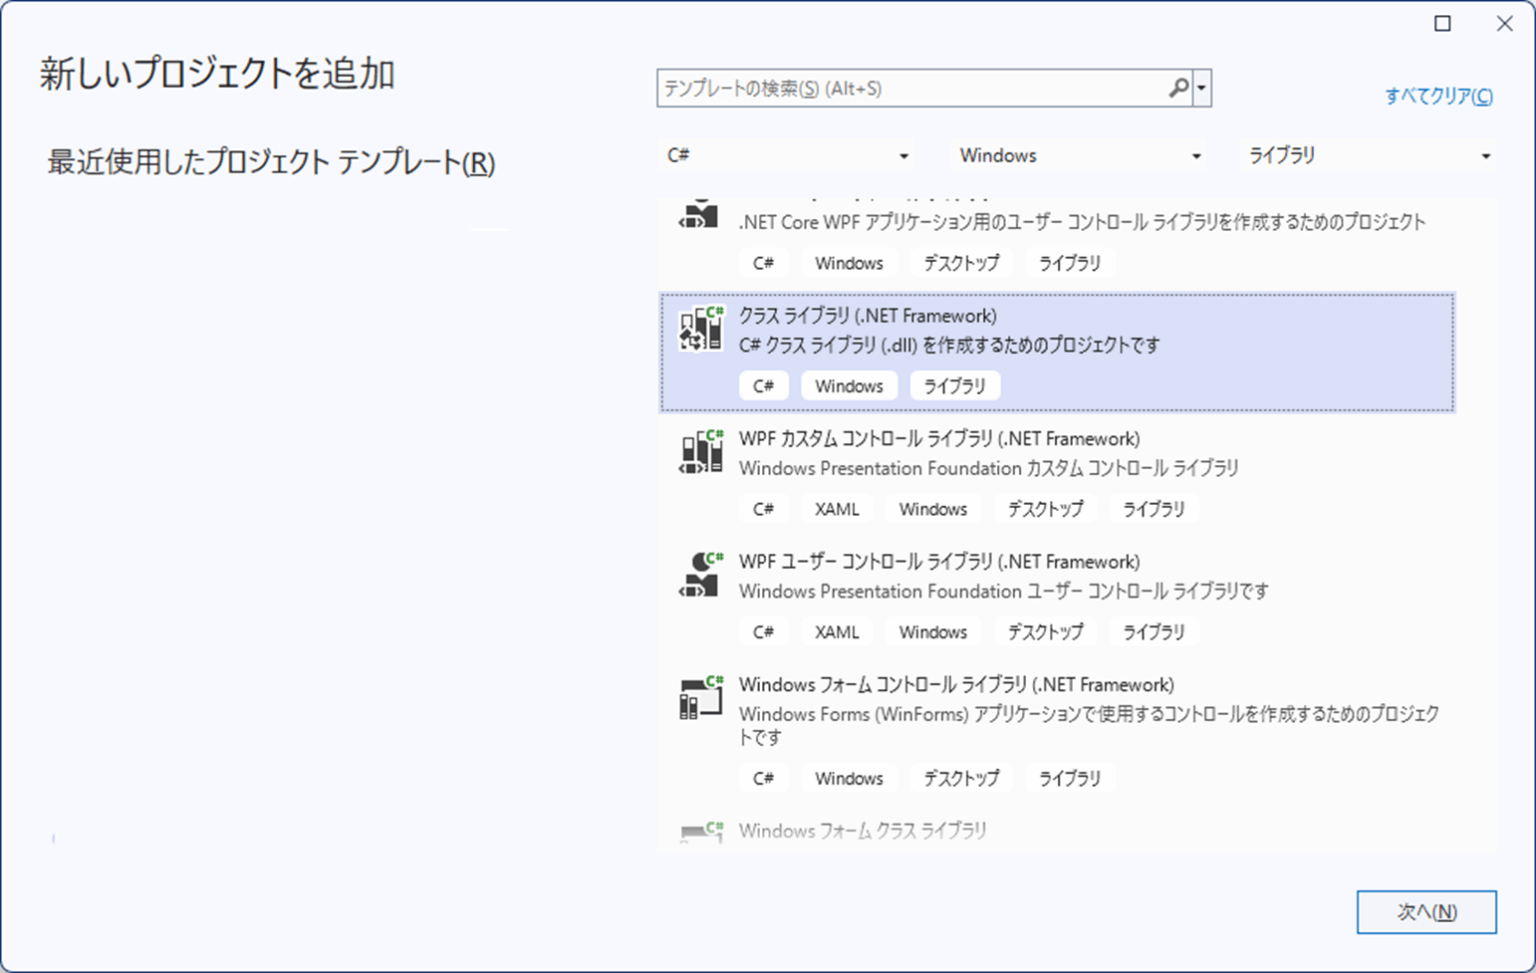The image size is (1536, 973).
Task: Click the .NET Core WPF user control library icon
Action: pos(699,214)
